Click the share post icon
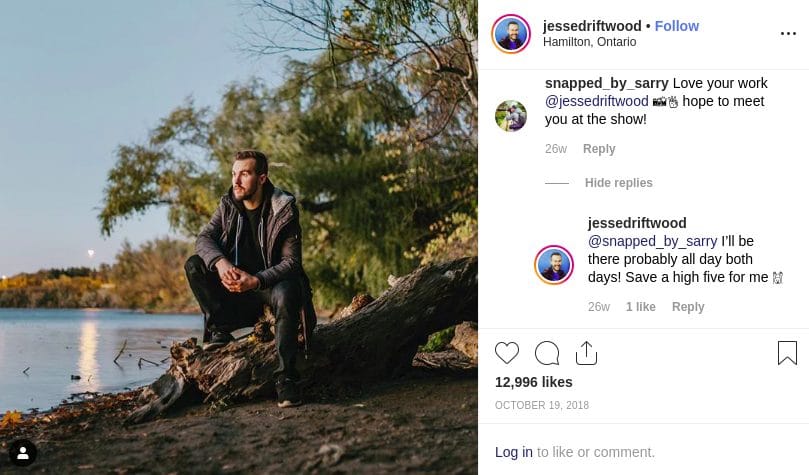The width and height of the screenshot is (809, 475). 586,353
